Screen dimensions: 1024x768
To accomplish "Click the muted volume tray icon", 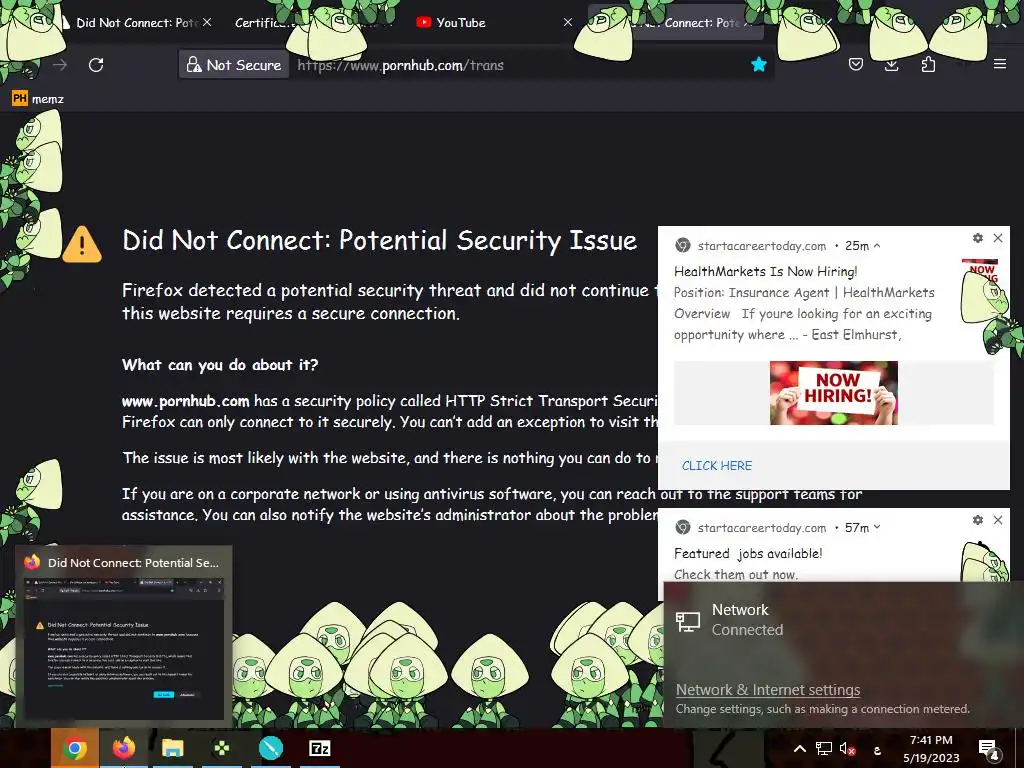I will (847, 749).
